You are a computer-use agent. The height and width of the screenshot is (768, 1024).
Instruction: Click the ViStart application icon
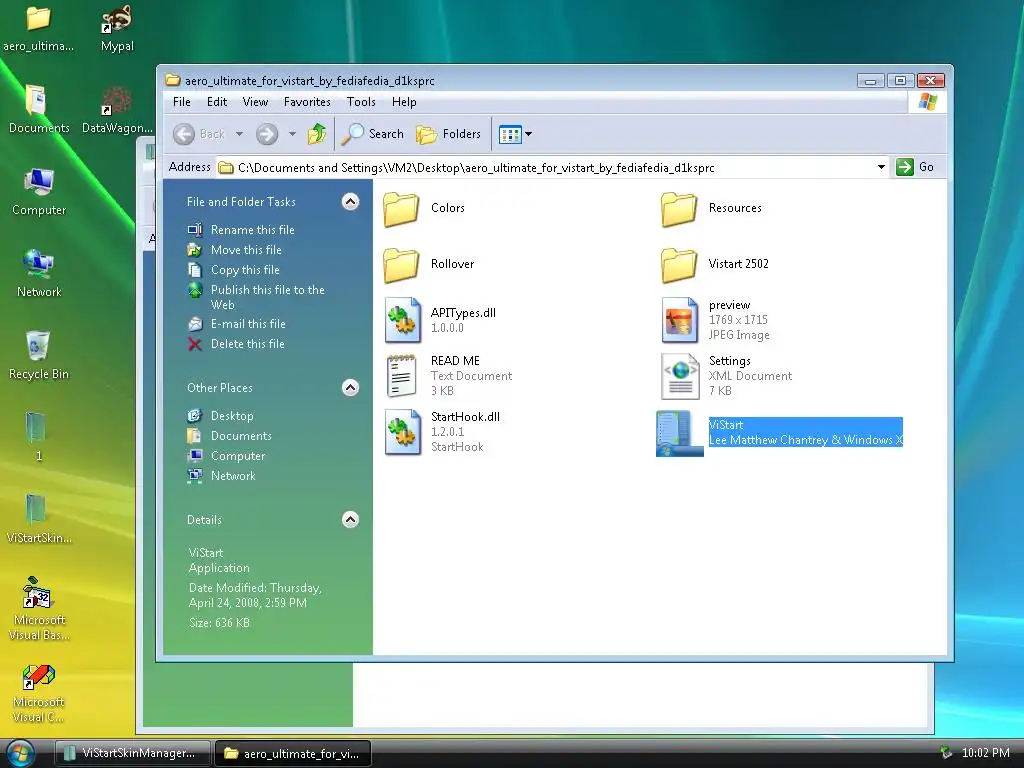coord(679,433)
